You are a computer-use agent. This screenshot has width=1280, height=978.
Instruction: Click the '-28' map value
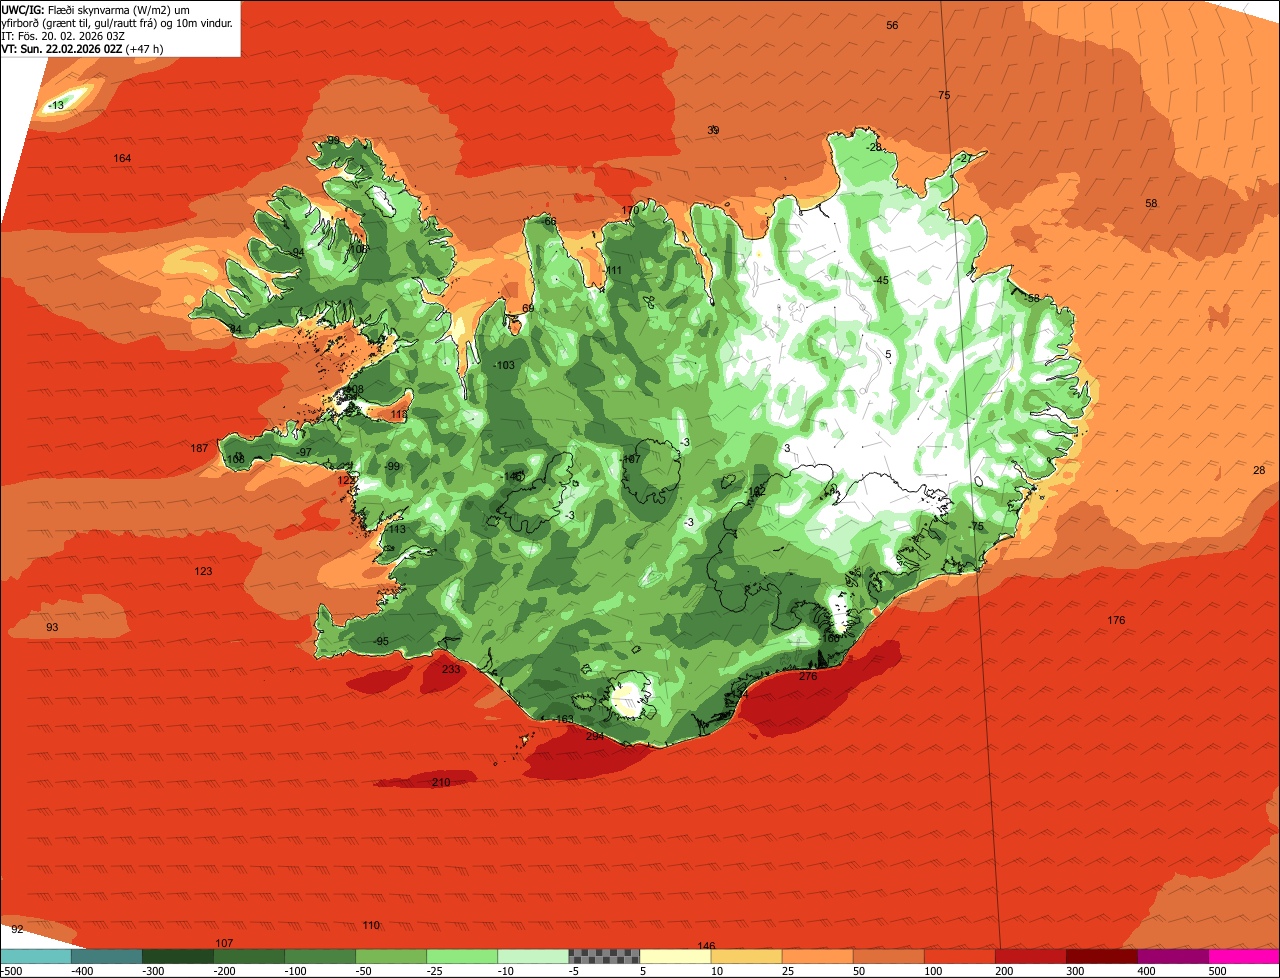(x=874, y=147)
